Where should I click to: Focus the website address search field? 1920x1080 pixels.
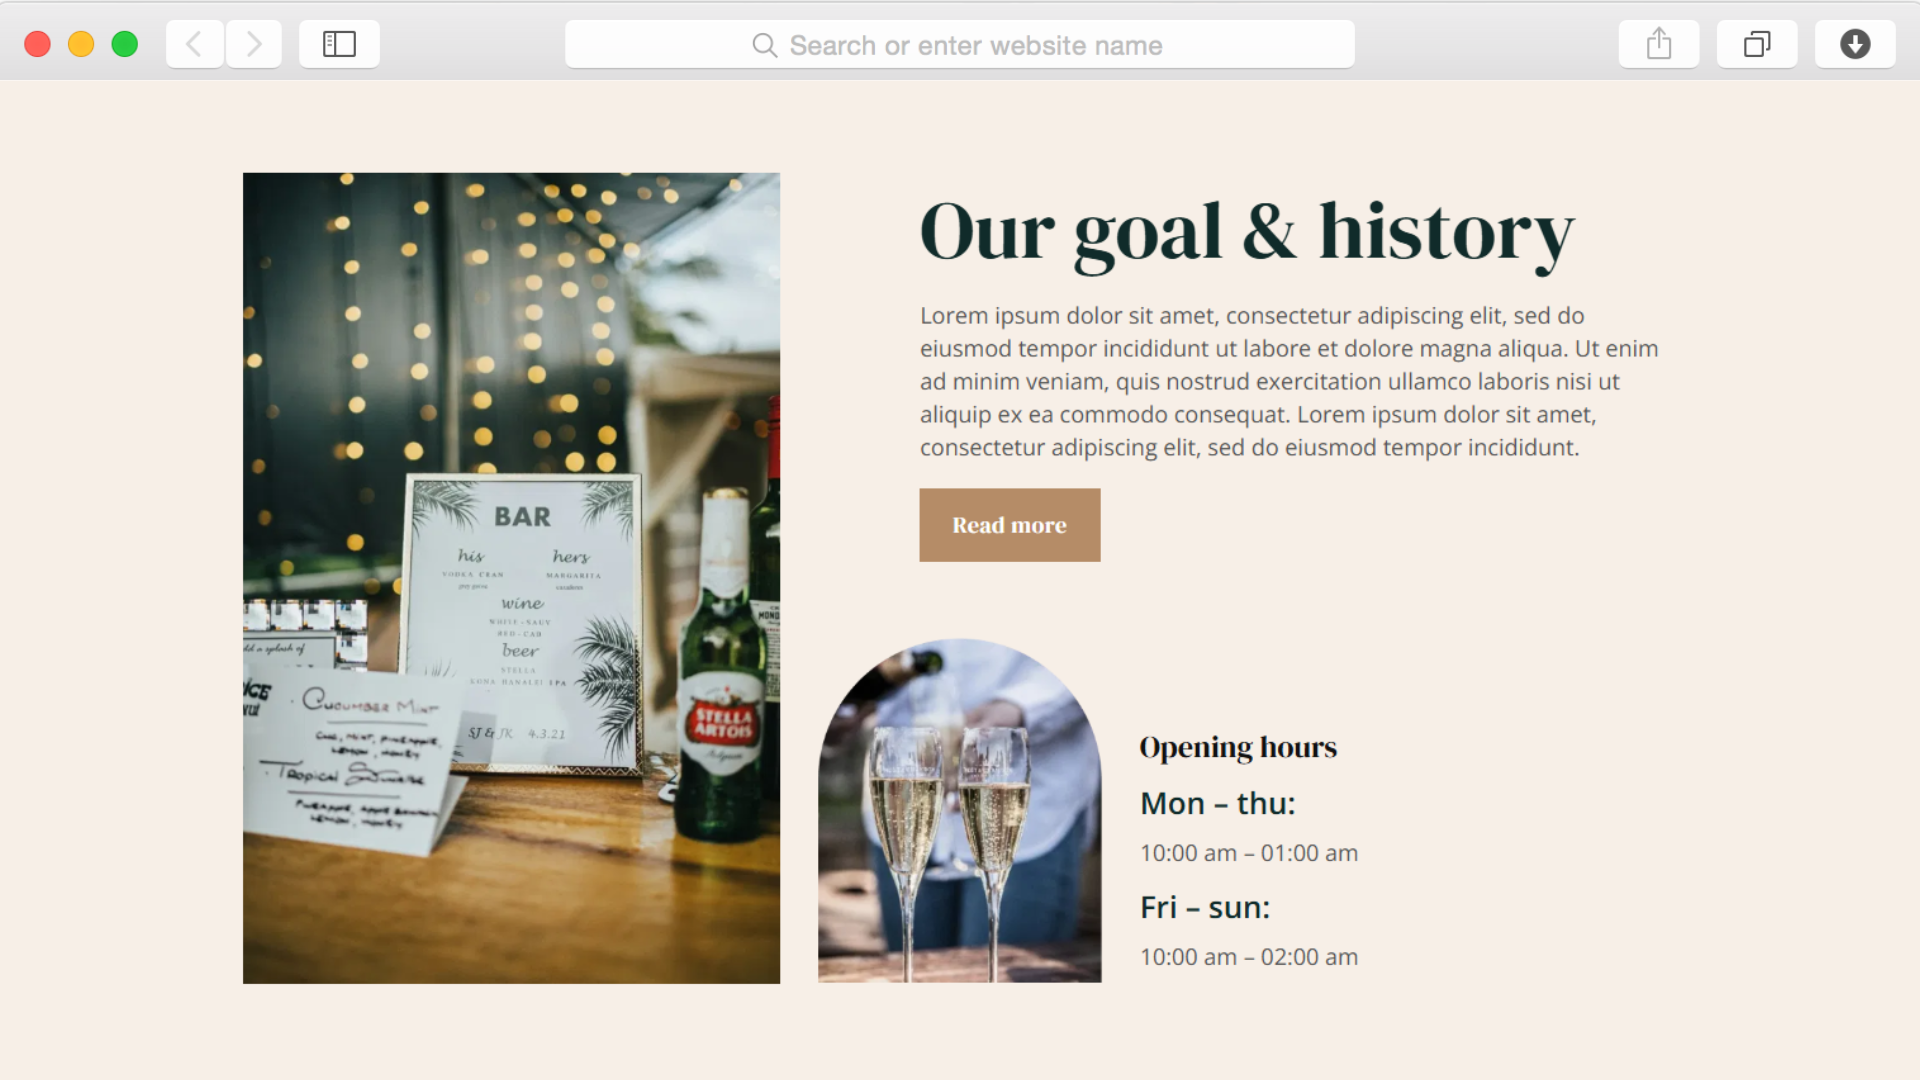click(x=960, y=44)
